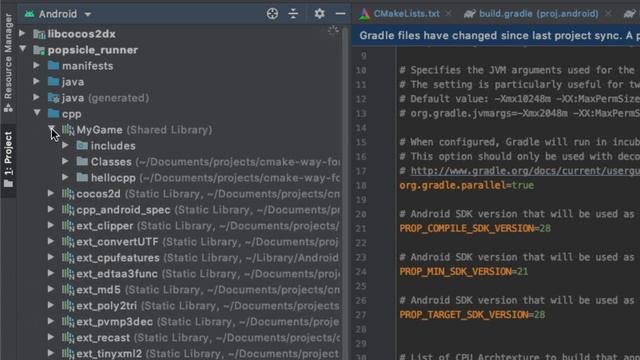Image resolution: width=640 pixels, height=360 pixels.
Task: Select ext_cpufeatures tree row
Action: point(180,258)
